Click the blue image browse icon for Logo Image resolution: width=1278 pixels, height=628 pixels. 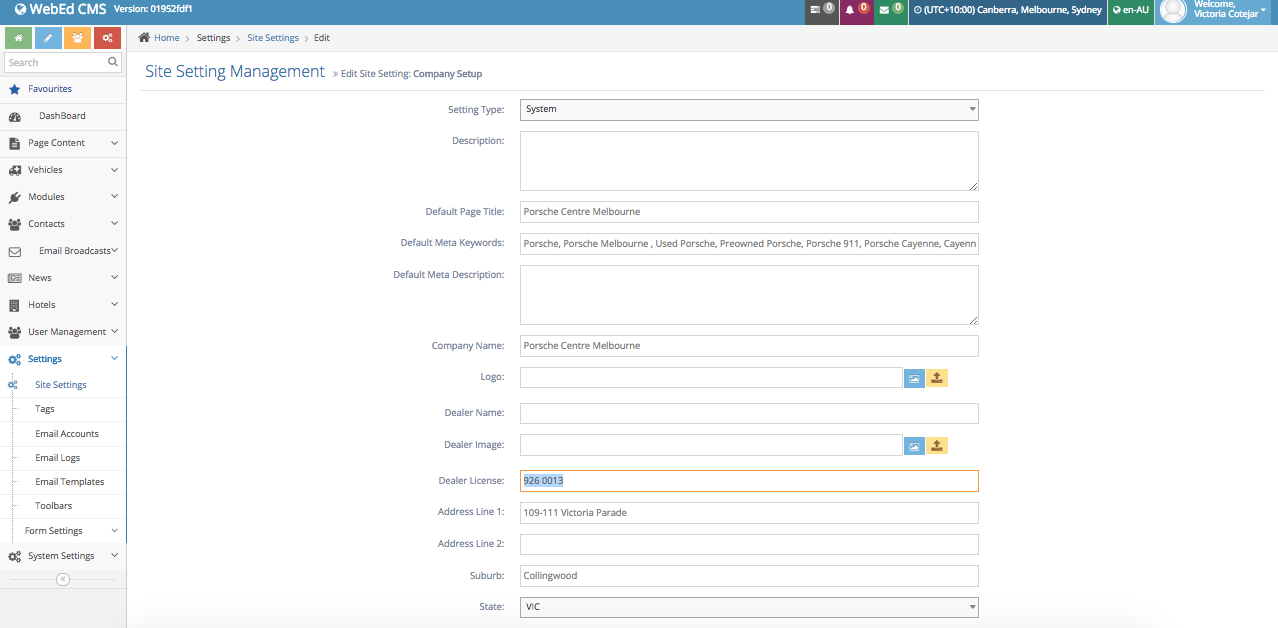click(x=914, y=378)
